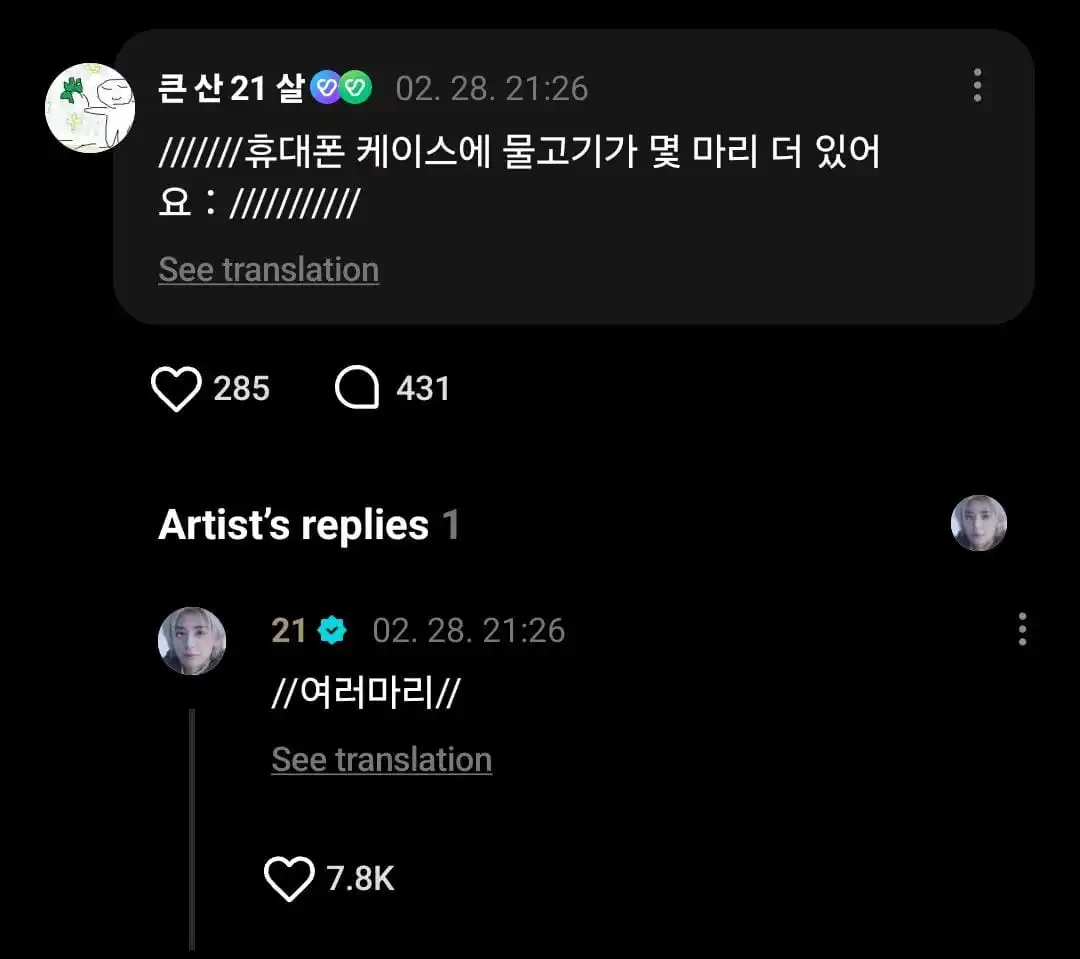This screenshot has height=959, width=1080.
Task: Tap the 7.8K like count on the reply
Action: (x=360, y=879)
